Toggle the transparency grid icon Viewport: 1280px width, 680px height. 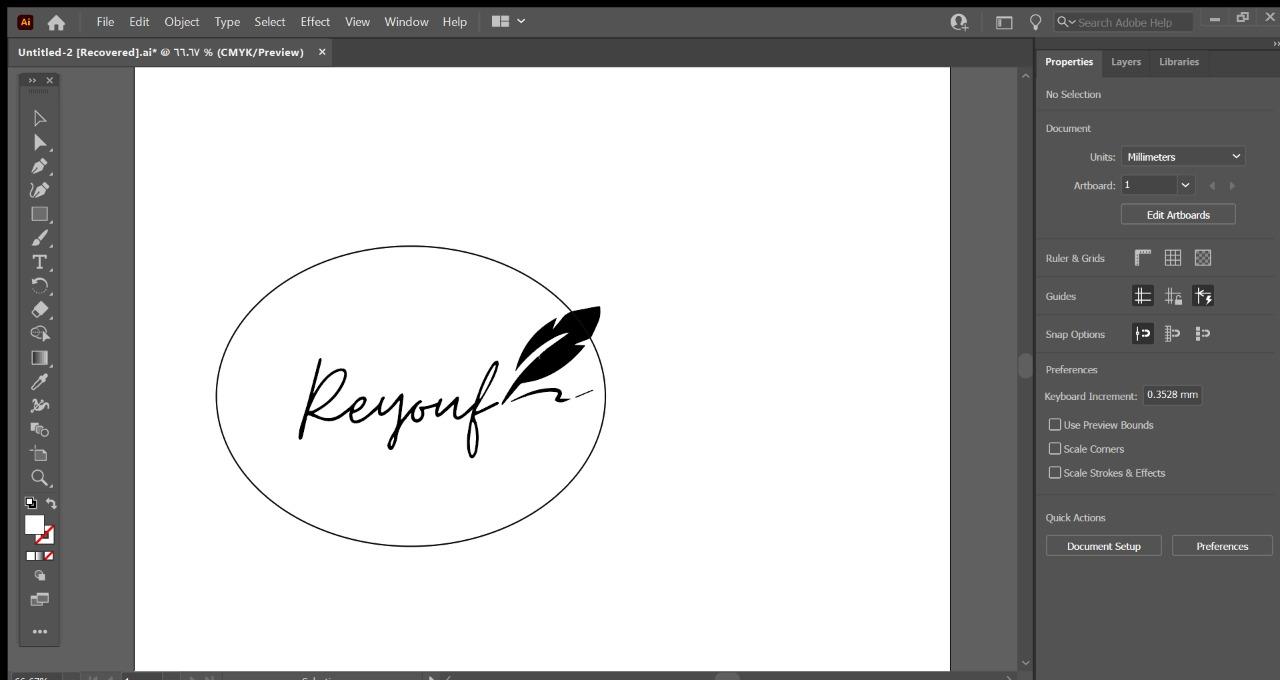point(1203,258)
